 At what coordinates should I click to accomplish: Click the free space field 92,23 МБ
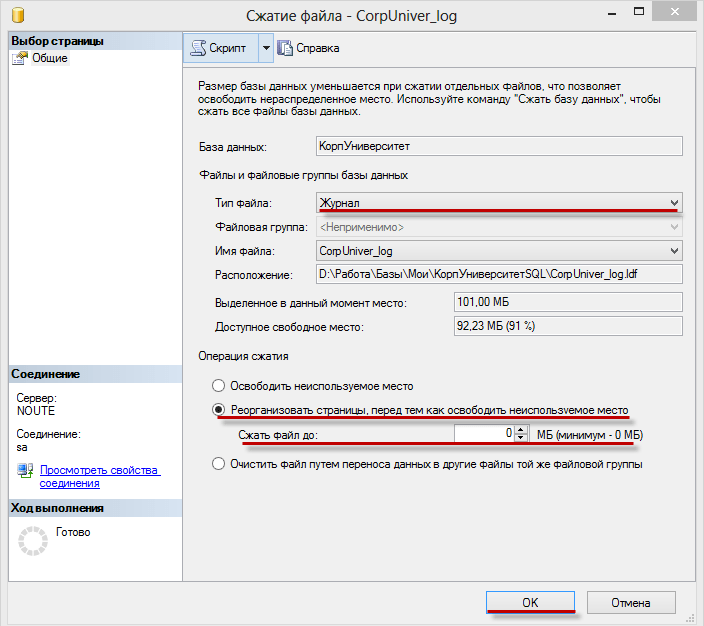(x=568, y=326)
